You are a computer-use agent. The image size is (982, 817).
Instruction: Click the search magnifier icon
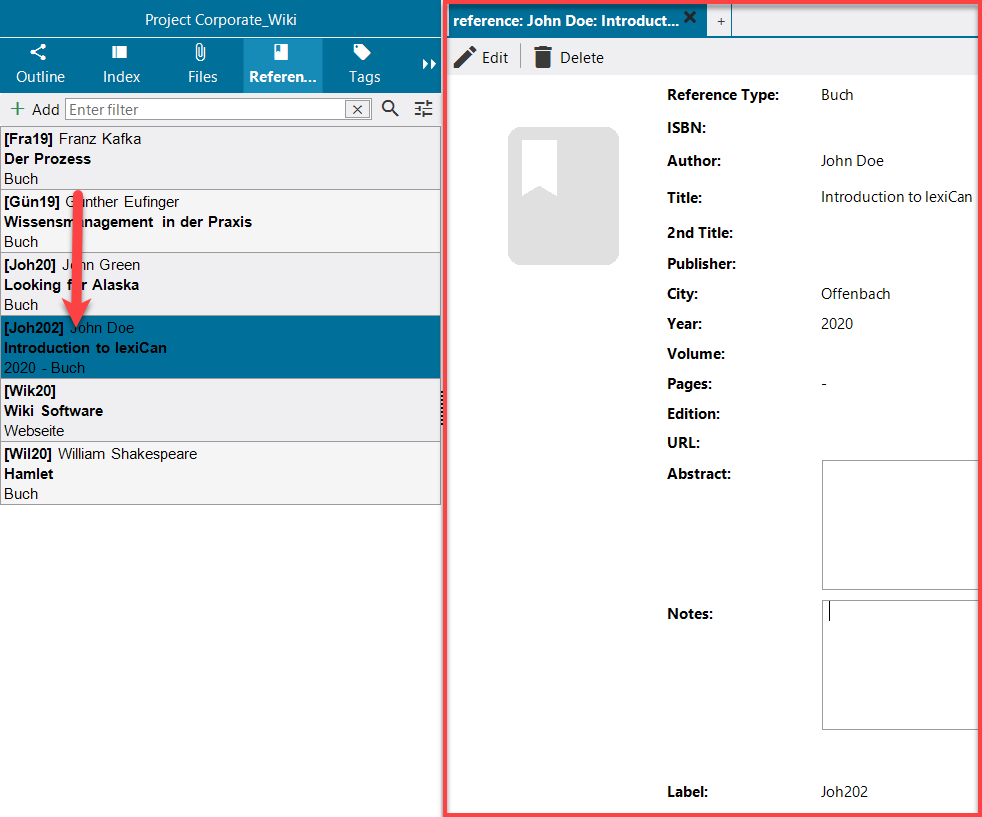click(x=390, y=109)
